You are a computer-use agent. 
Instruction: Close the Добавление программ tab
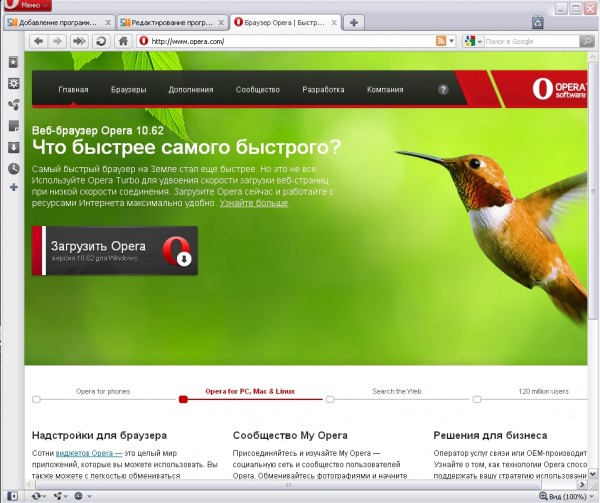[108, 23]
